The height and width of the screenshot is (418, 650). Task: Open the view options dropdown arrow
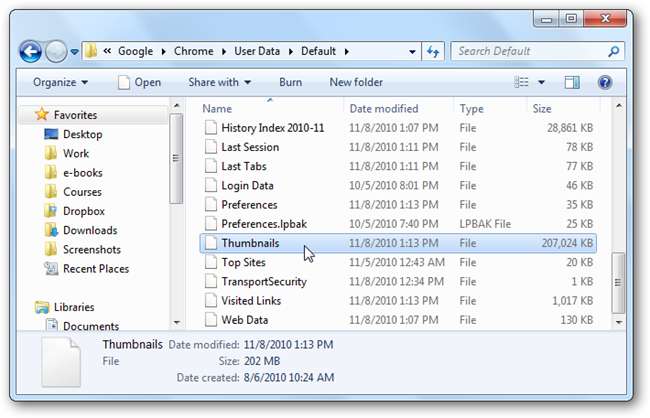point(541,83)
